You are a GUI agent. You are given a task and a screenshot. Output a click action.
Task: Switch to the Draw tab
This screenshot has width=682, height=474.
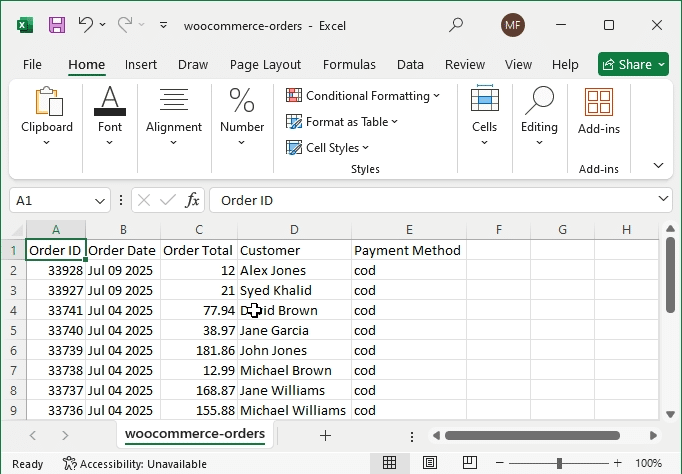[x=193, y=64]
